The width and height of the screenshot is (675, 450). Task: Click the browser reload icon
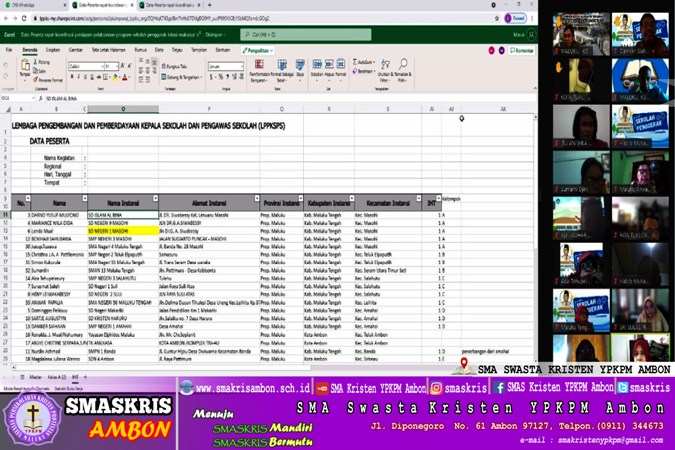(x=24, y=19)
